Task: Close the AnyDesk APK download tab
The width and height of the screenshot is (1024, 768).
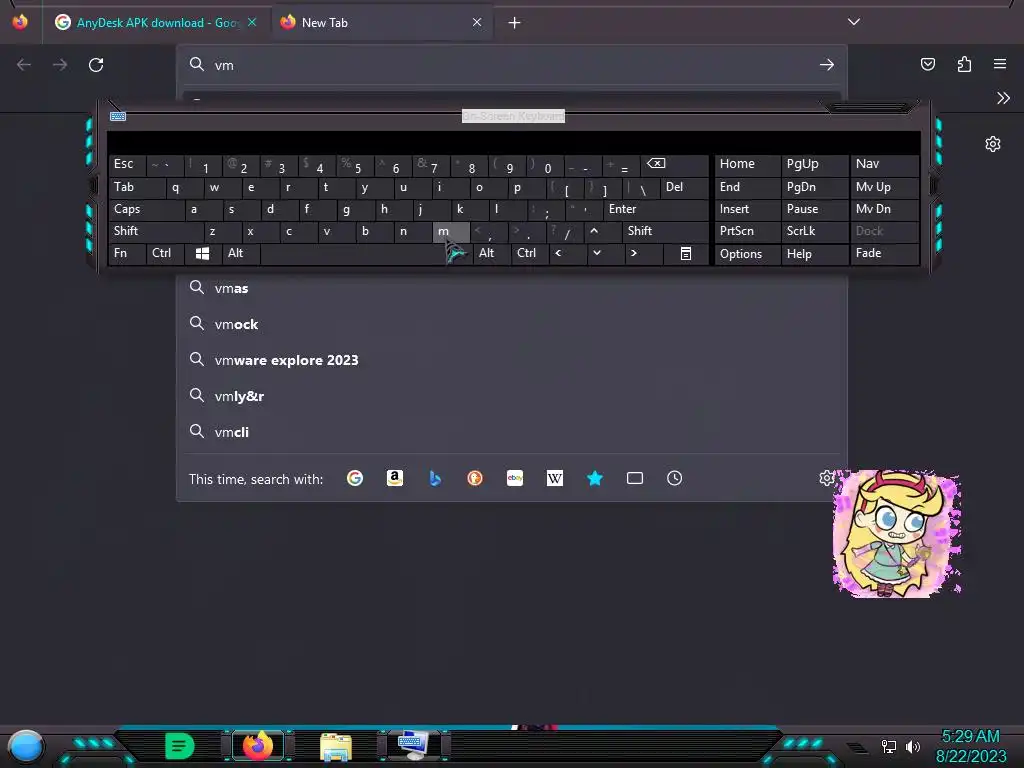Action: (252, 22)
